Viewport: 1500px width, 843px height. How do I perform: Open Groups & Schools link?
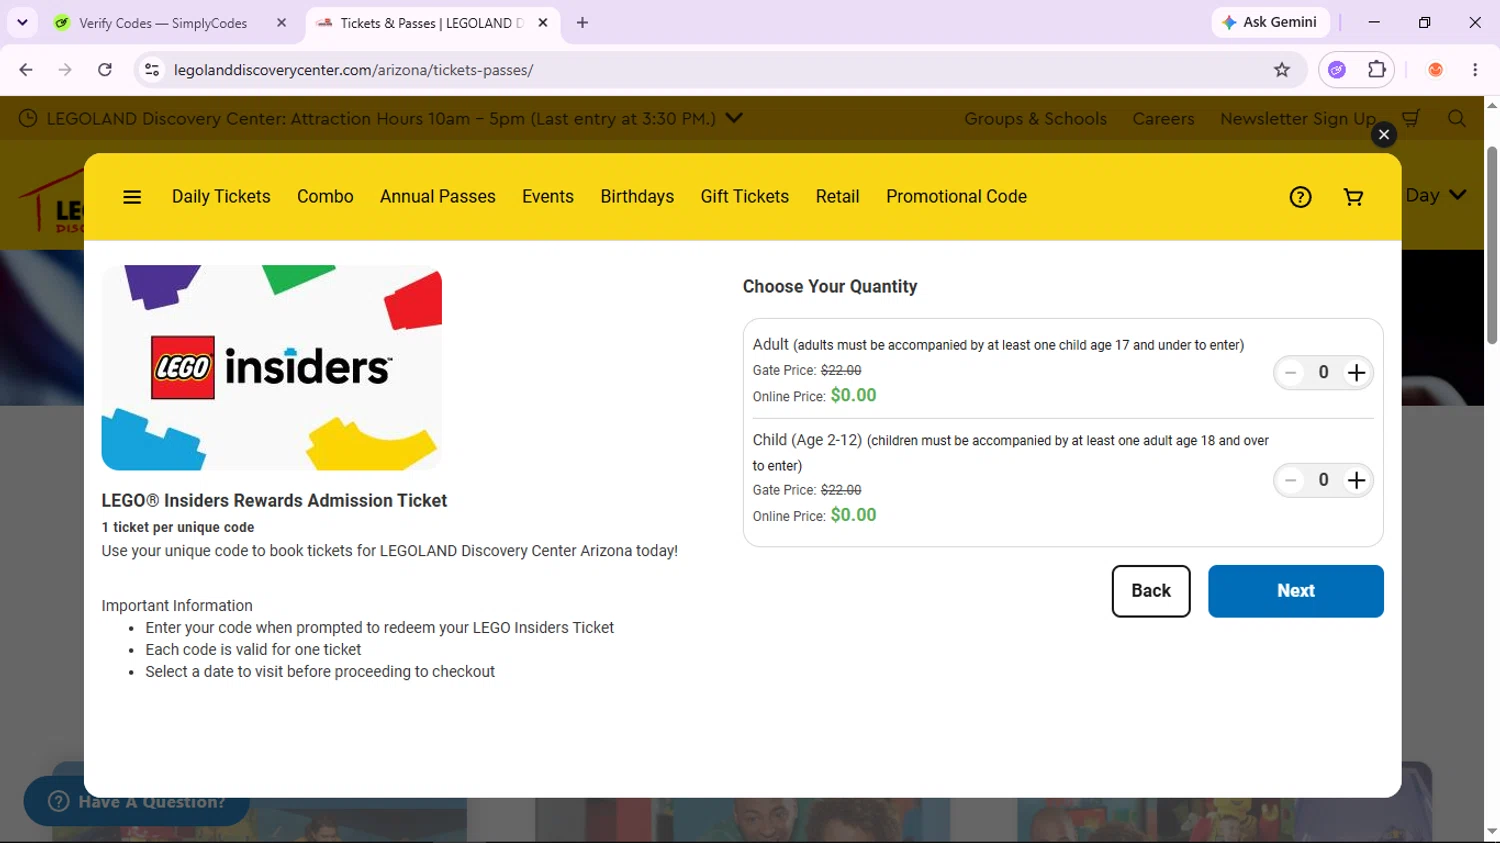click(1035, 119)
